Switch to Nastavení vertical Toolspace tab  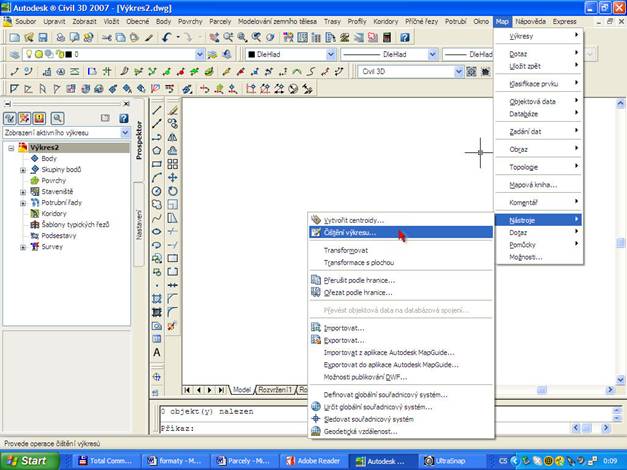click(x=139, y=225)
